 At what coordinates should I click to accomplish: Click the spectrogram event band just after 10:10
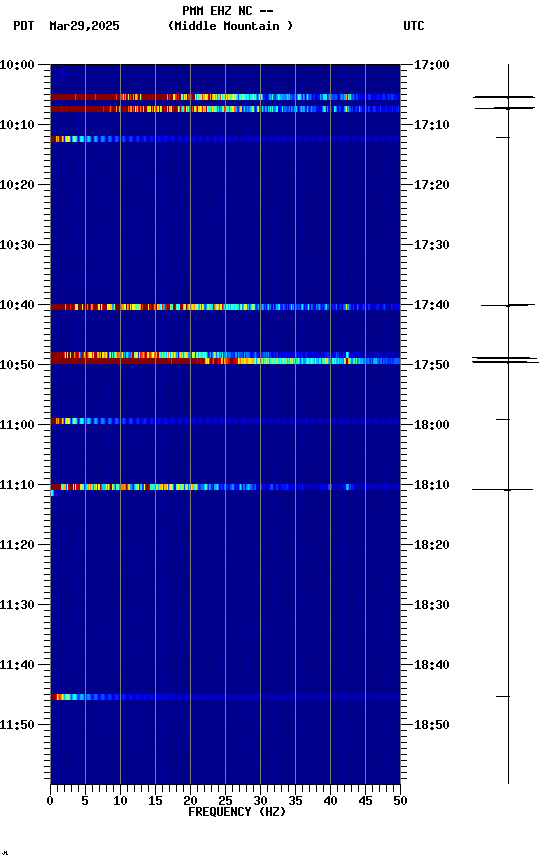click(225, 139)
